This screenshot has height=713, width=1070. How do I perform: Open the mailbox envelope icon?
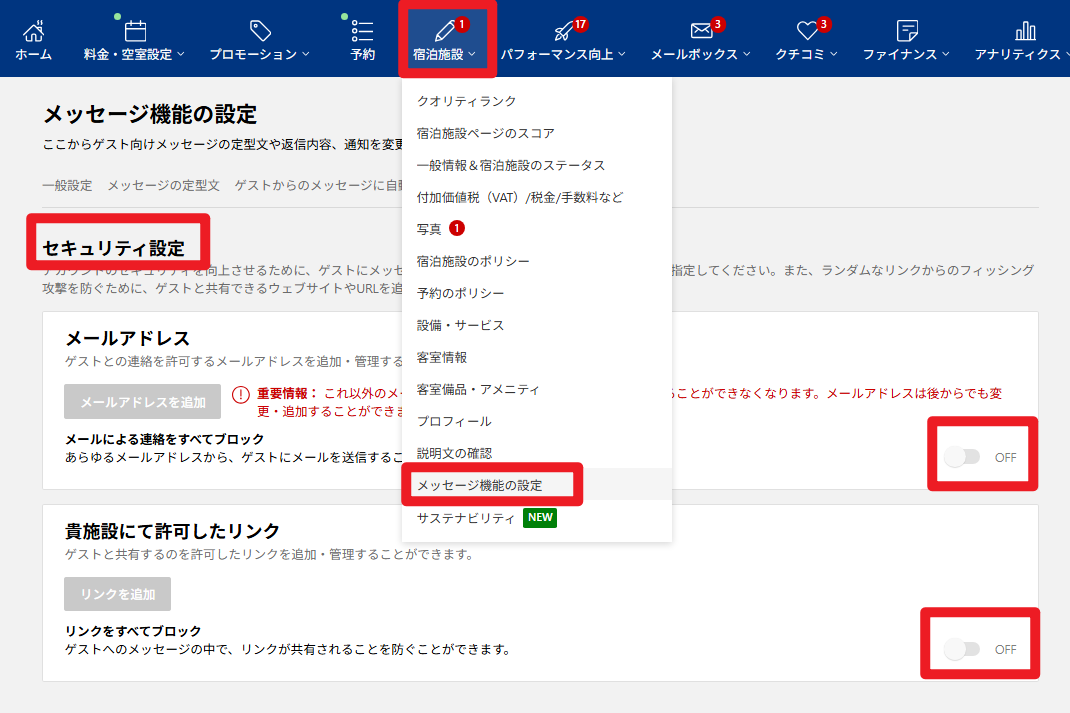(x=701, y=31)
